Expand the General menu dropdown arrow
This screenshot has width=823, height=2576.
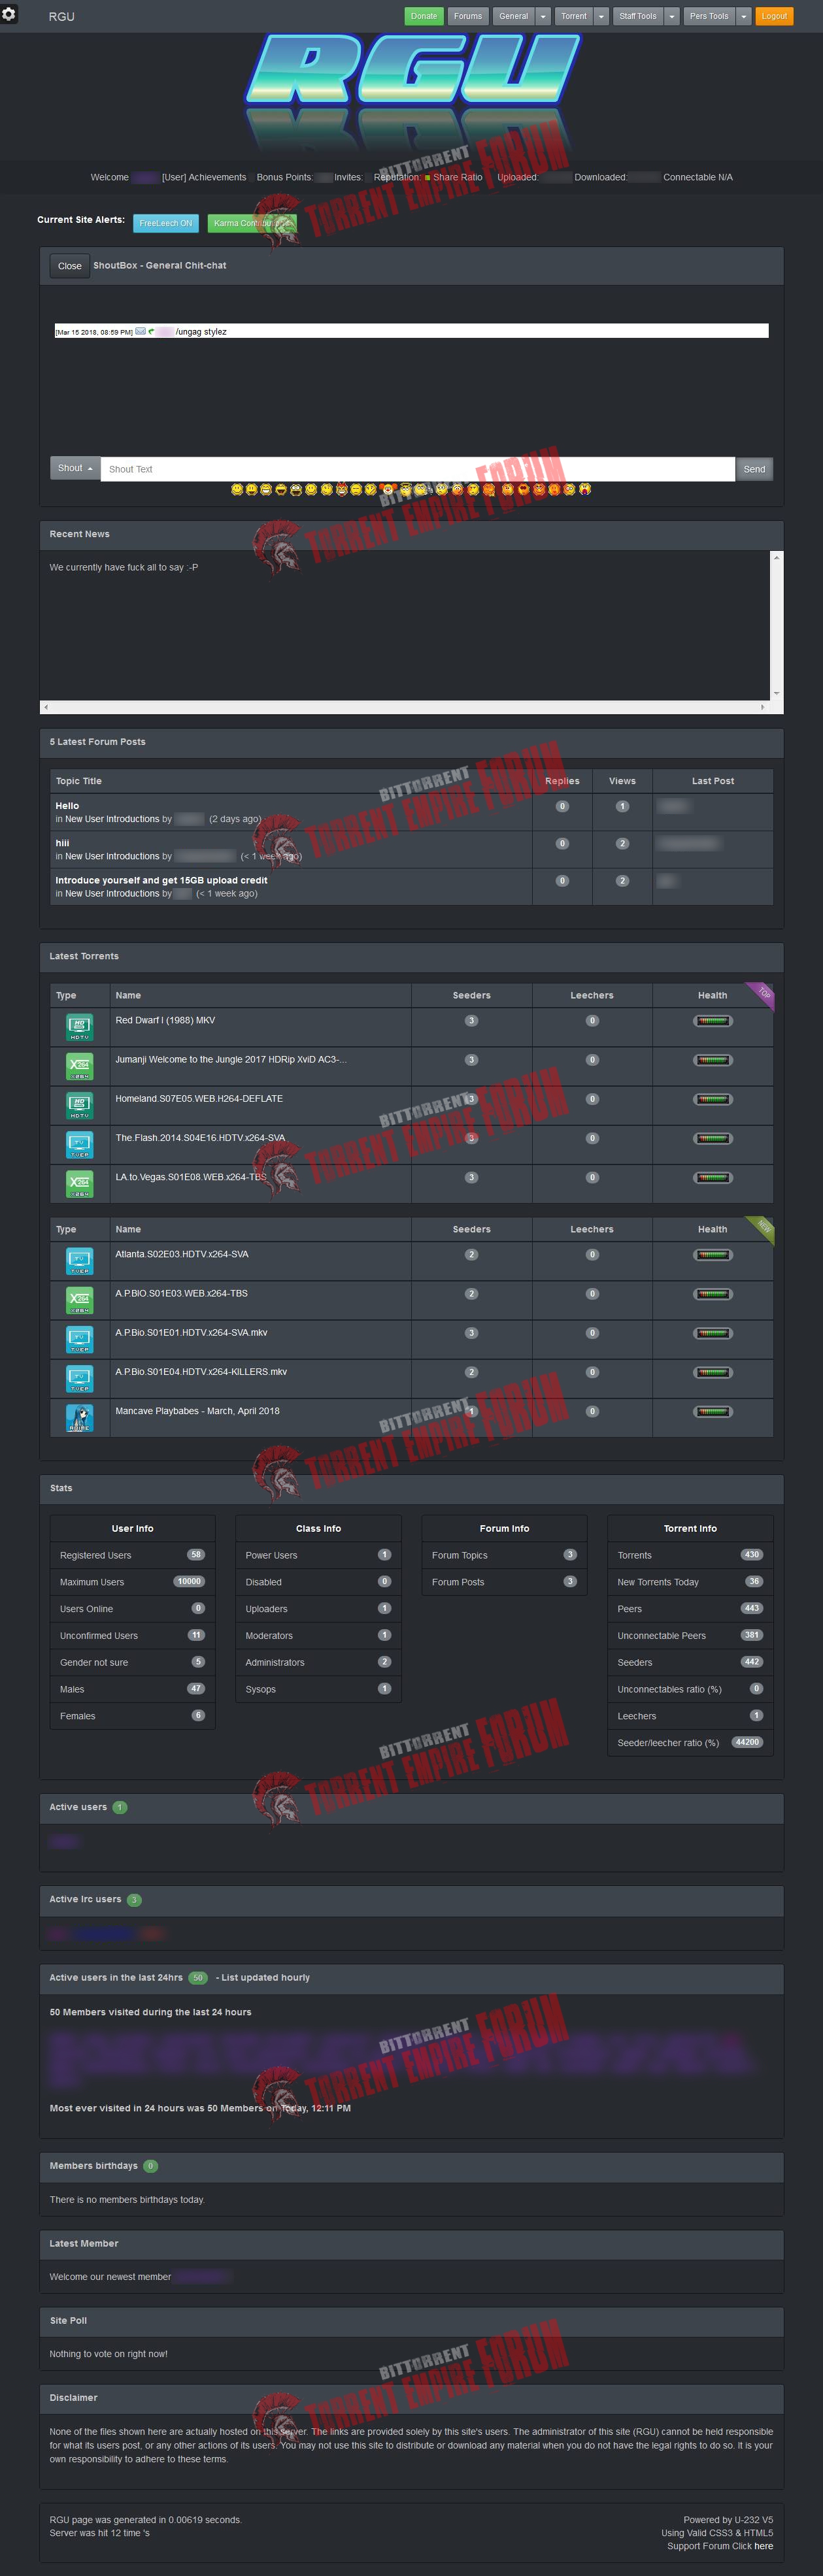coord(543,16)
